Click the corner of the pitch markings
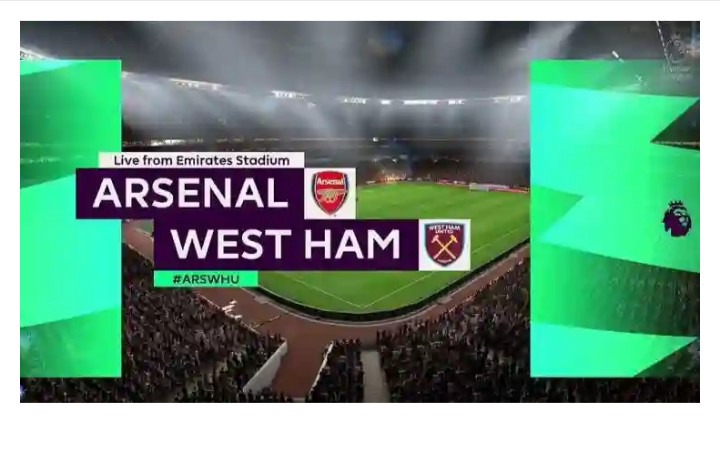 coord(362,307)
